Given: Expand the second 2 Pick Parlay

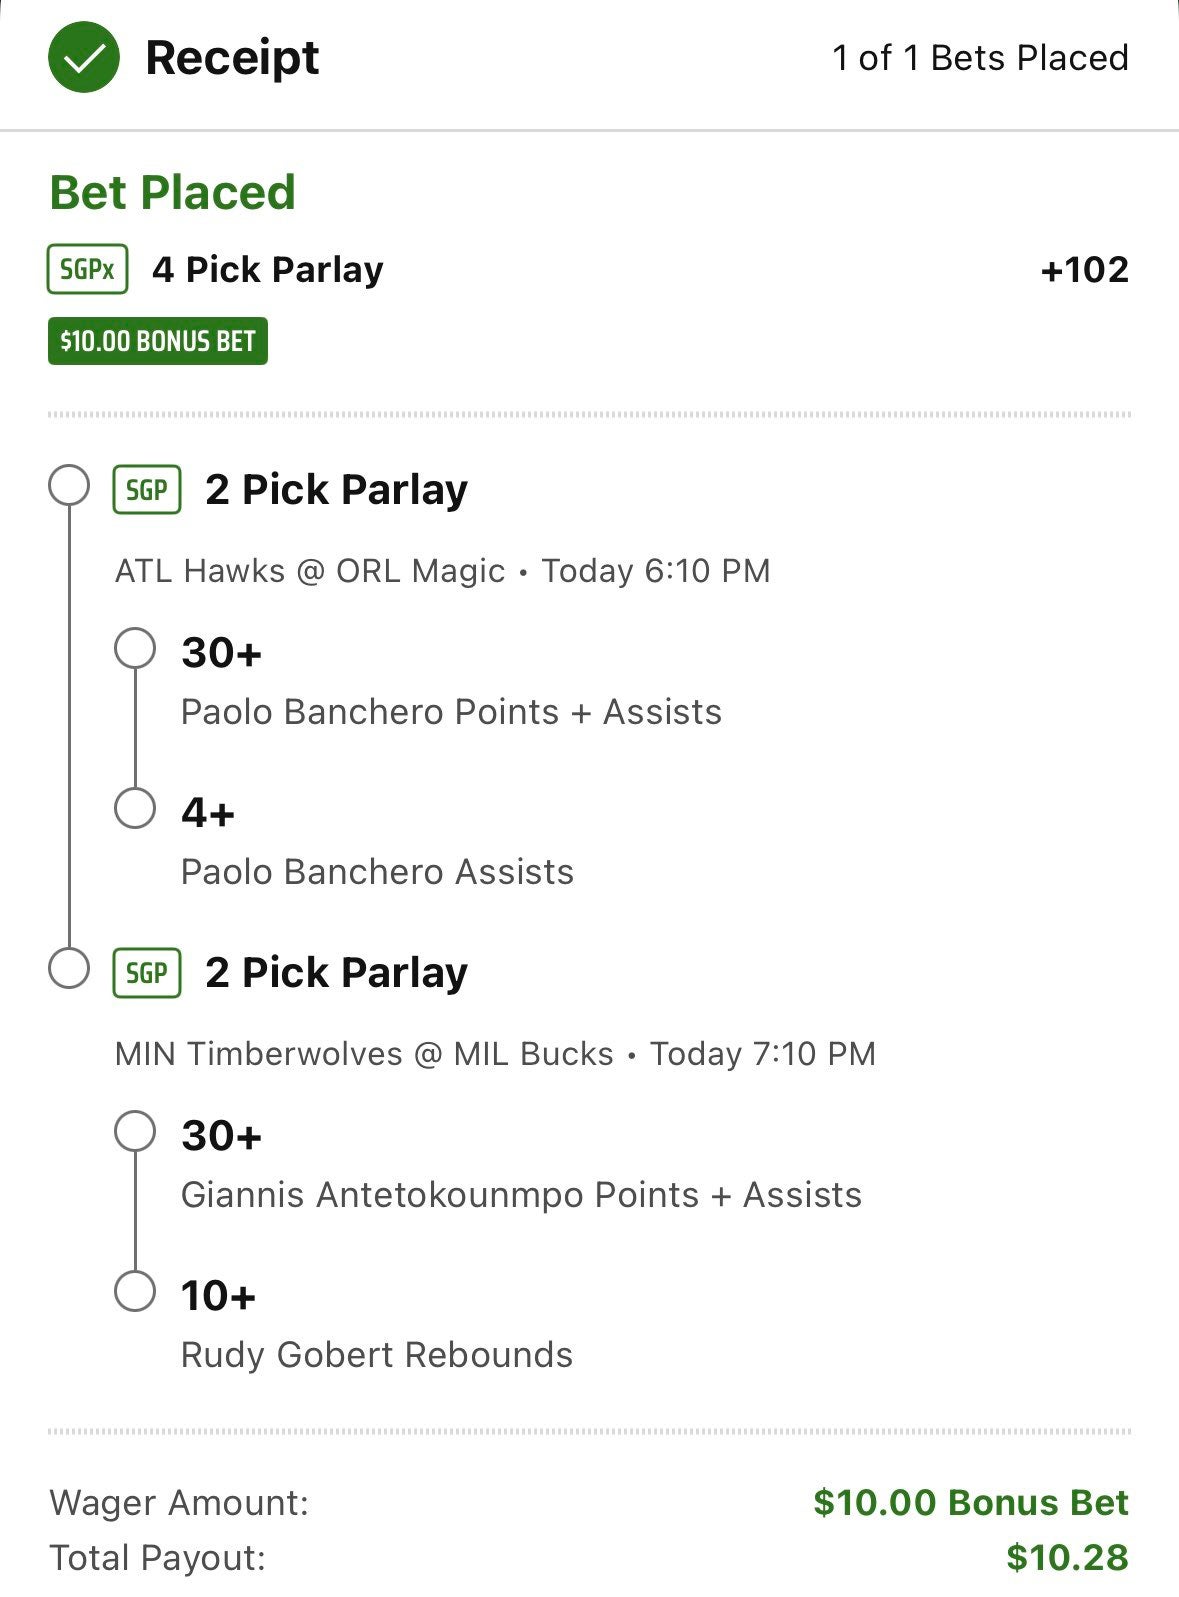Looking at the screenshot, I should click(x=336, y=973).
